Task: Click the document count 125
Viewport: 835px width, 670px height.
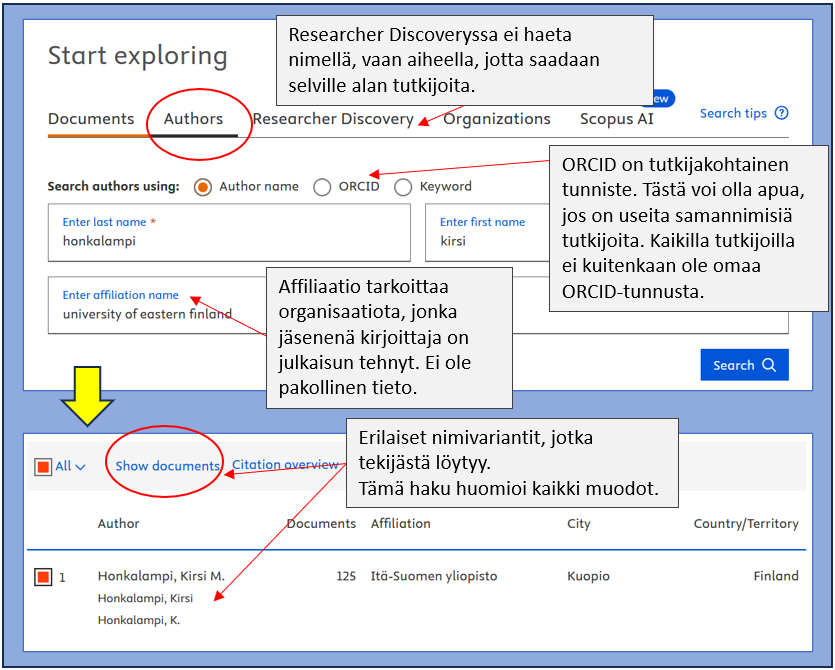Action: 346,576
